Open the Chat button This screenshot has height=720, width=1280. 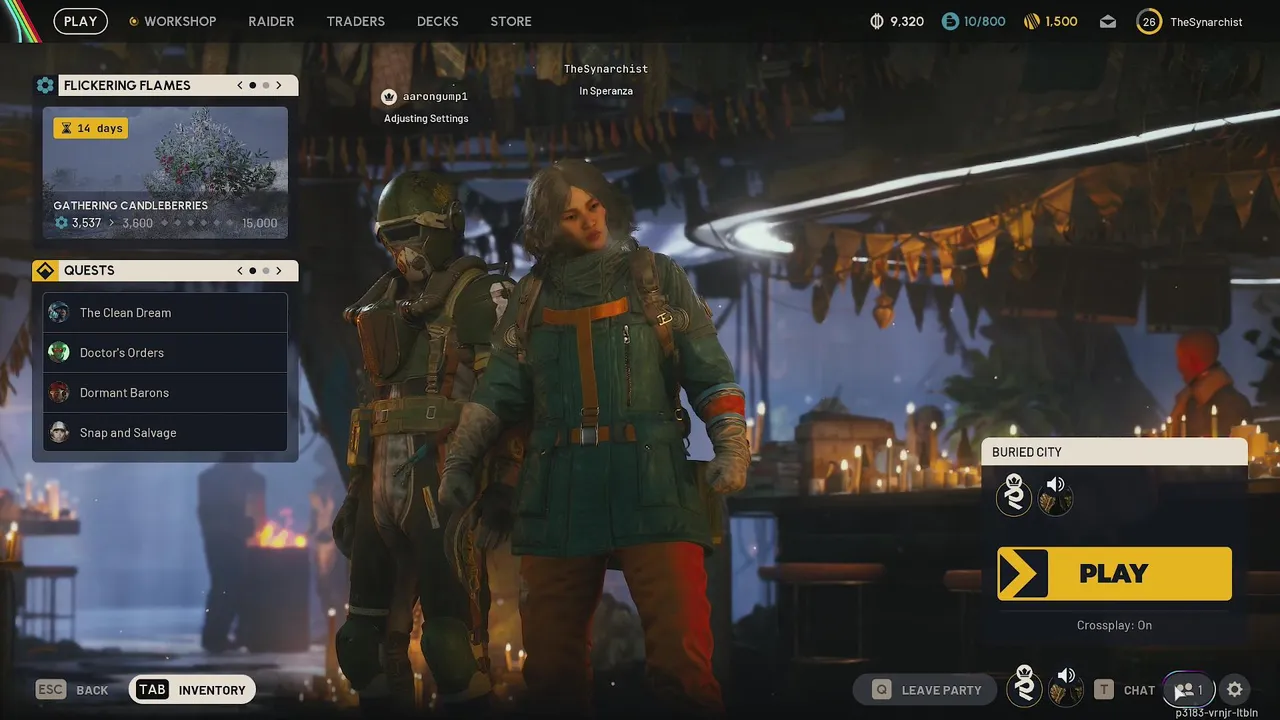click(1125, 690)
